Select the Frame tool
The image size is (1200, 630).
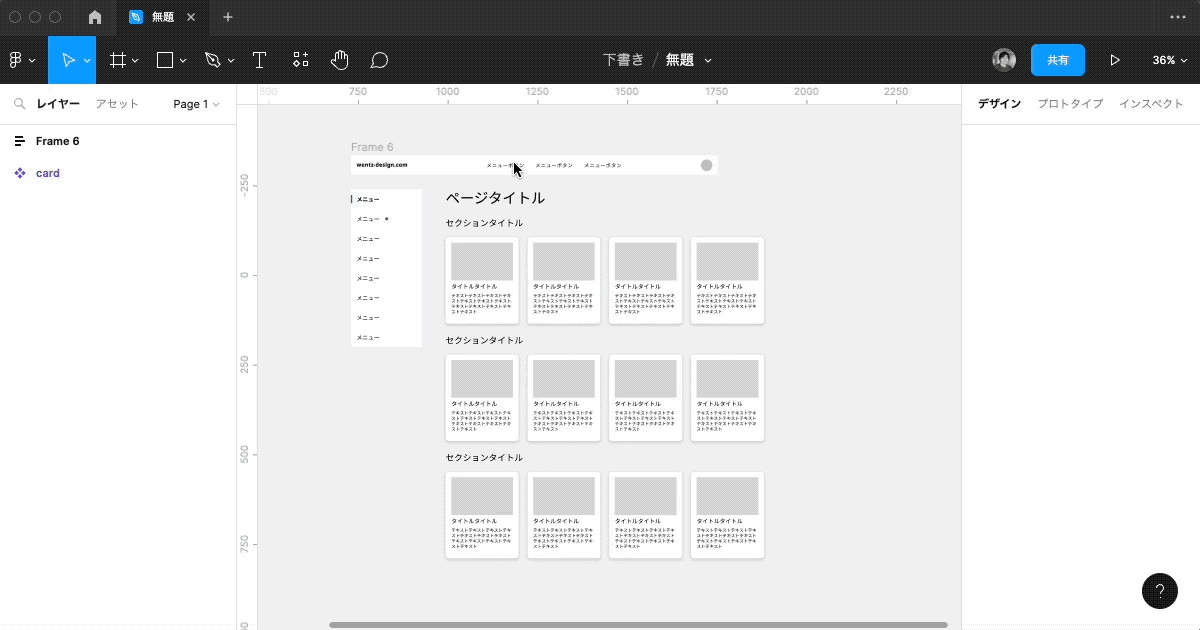[116, 59]
